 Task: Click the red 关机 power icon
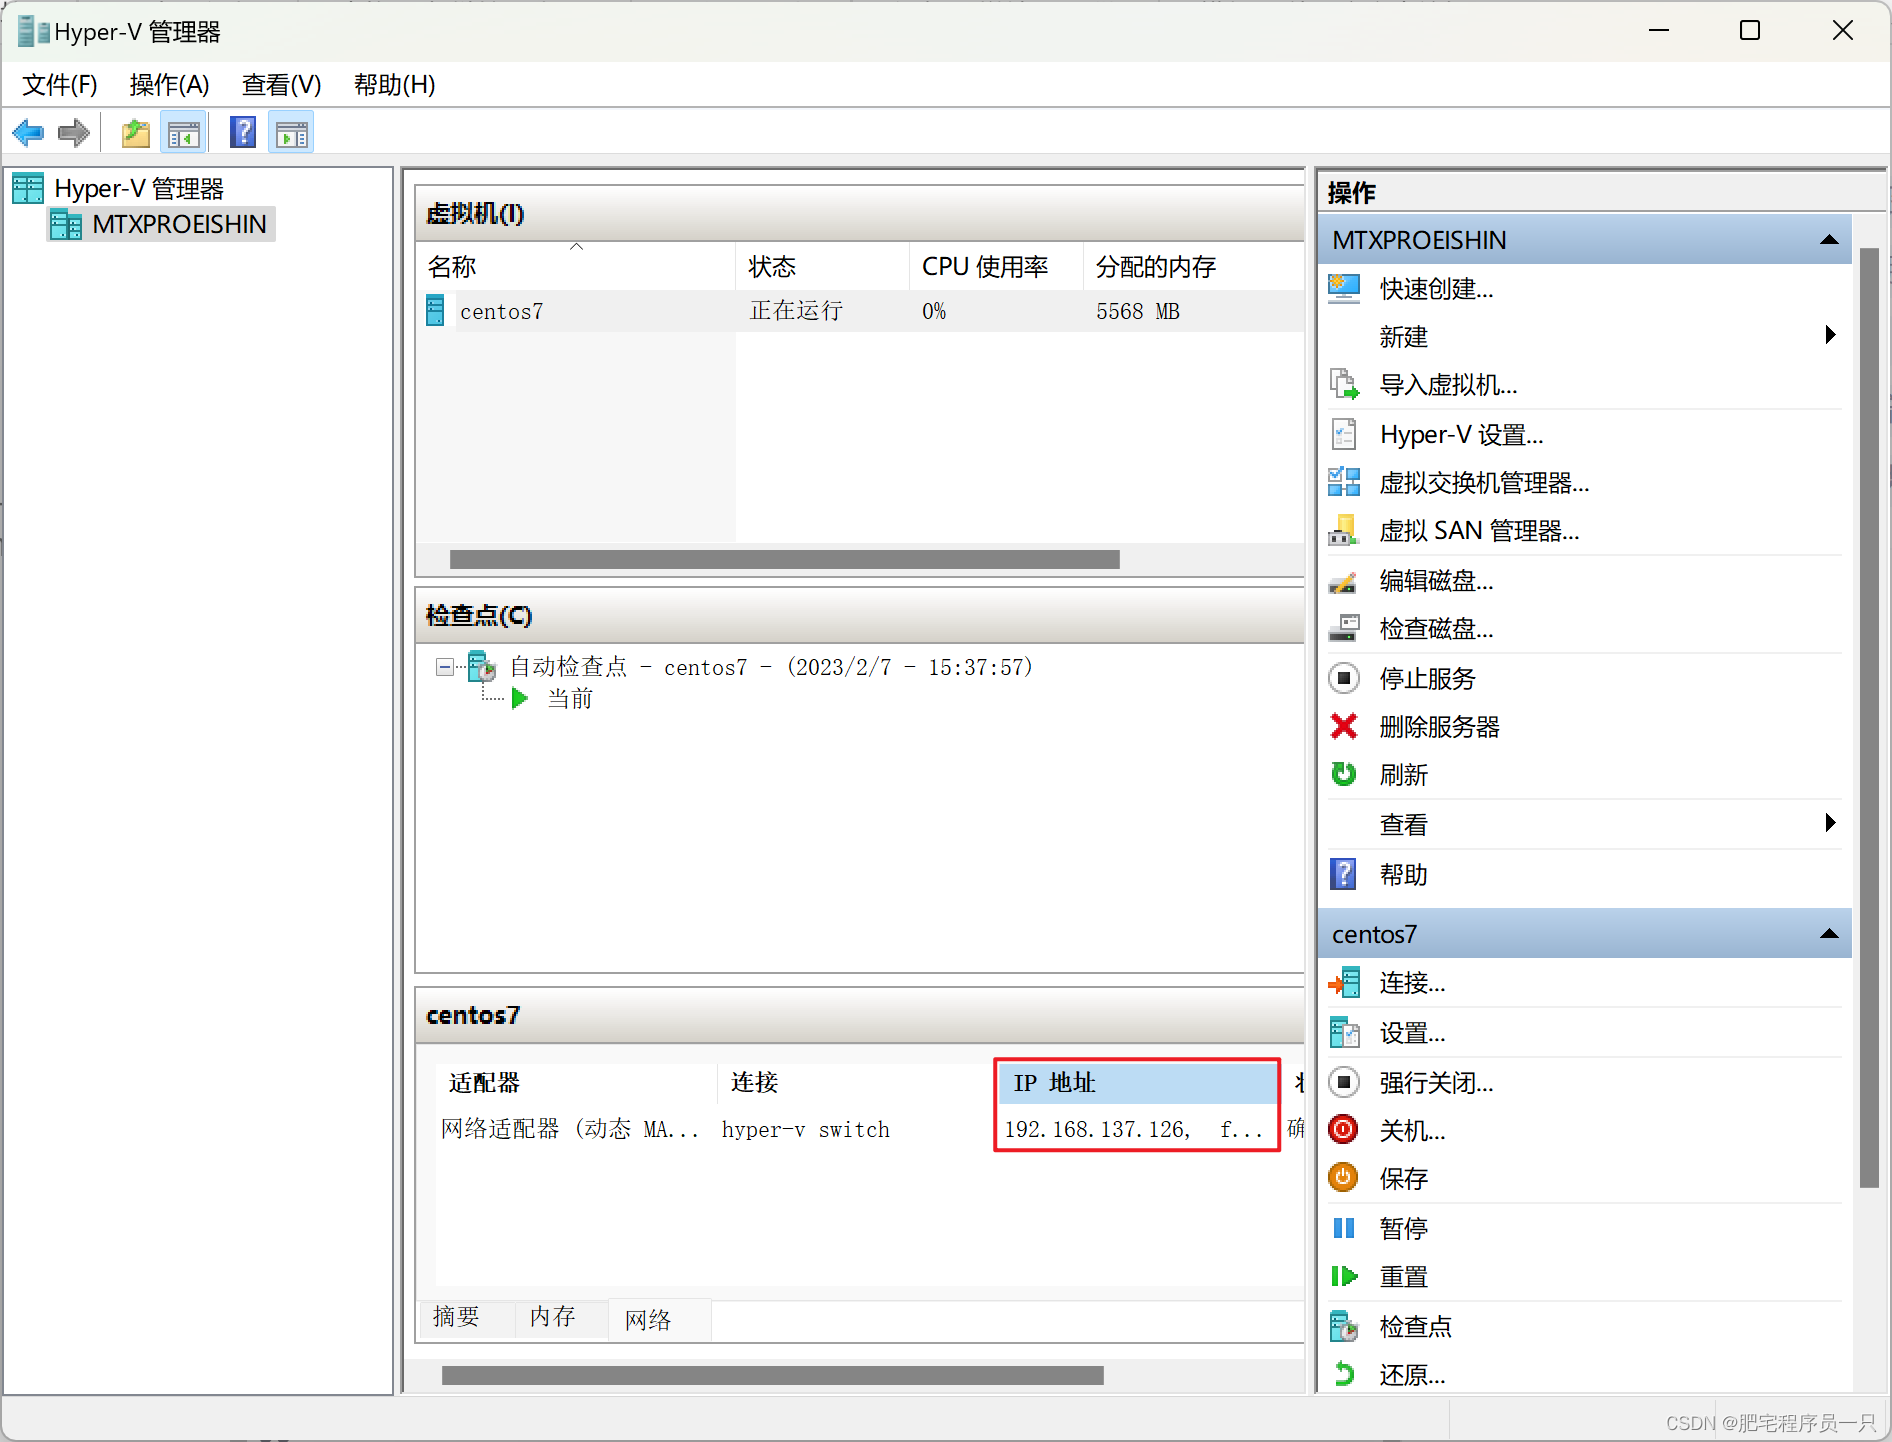click(x=1343, y=1130)
